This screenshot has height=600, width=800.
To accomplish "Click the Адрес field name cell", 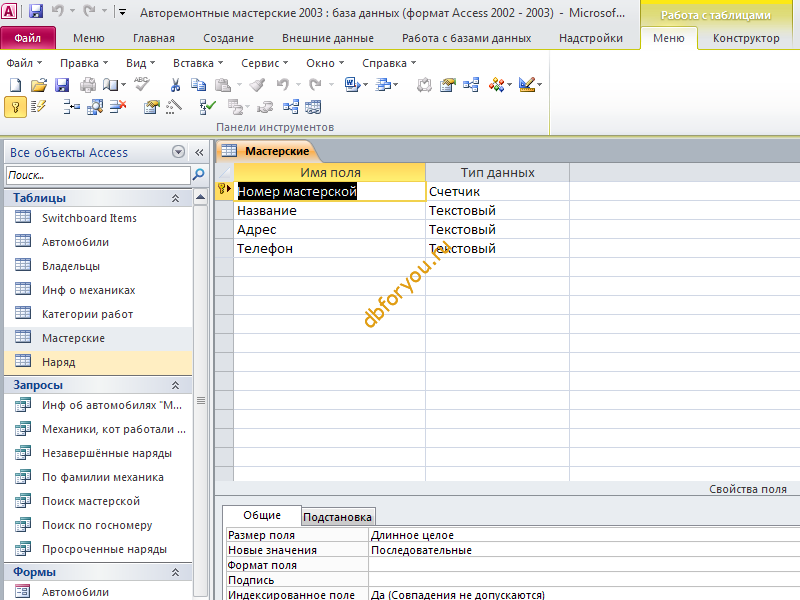I will (x=330, y=230).
